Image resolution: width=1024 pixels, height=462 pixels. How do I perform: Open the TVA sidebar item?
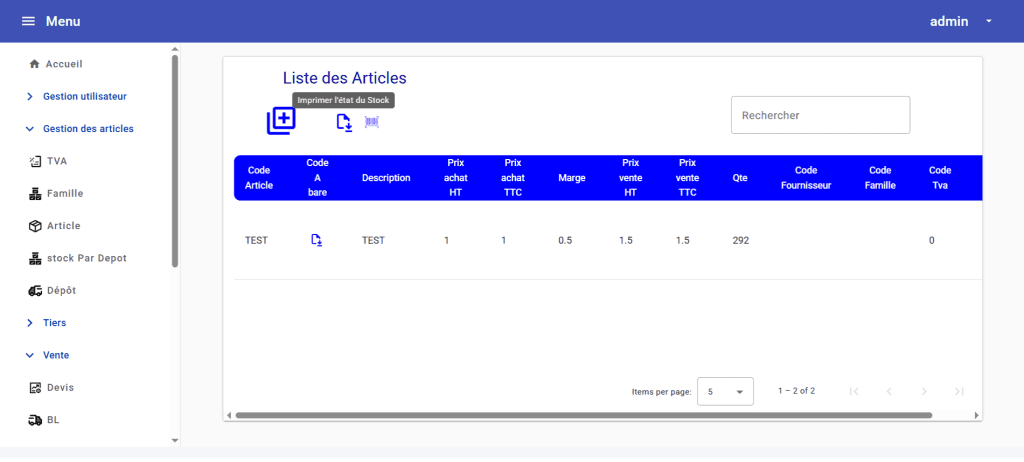[x=57, y=161]
